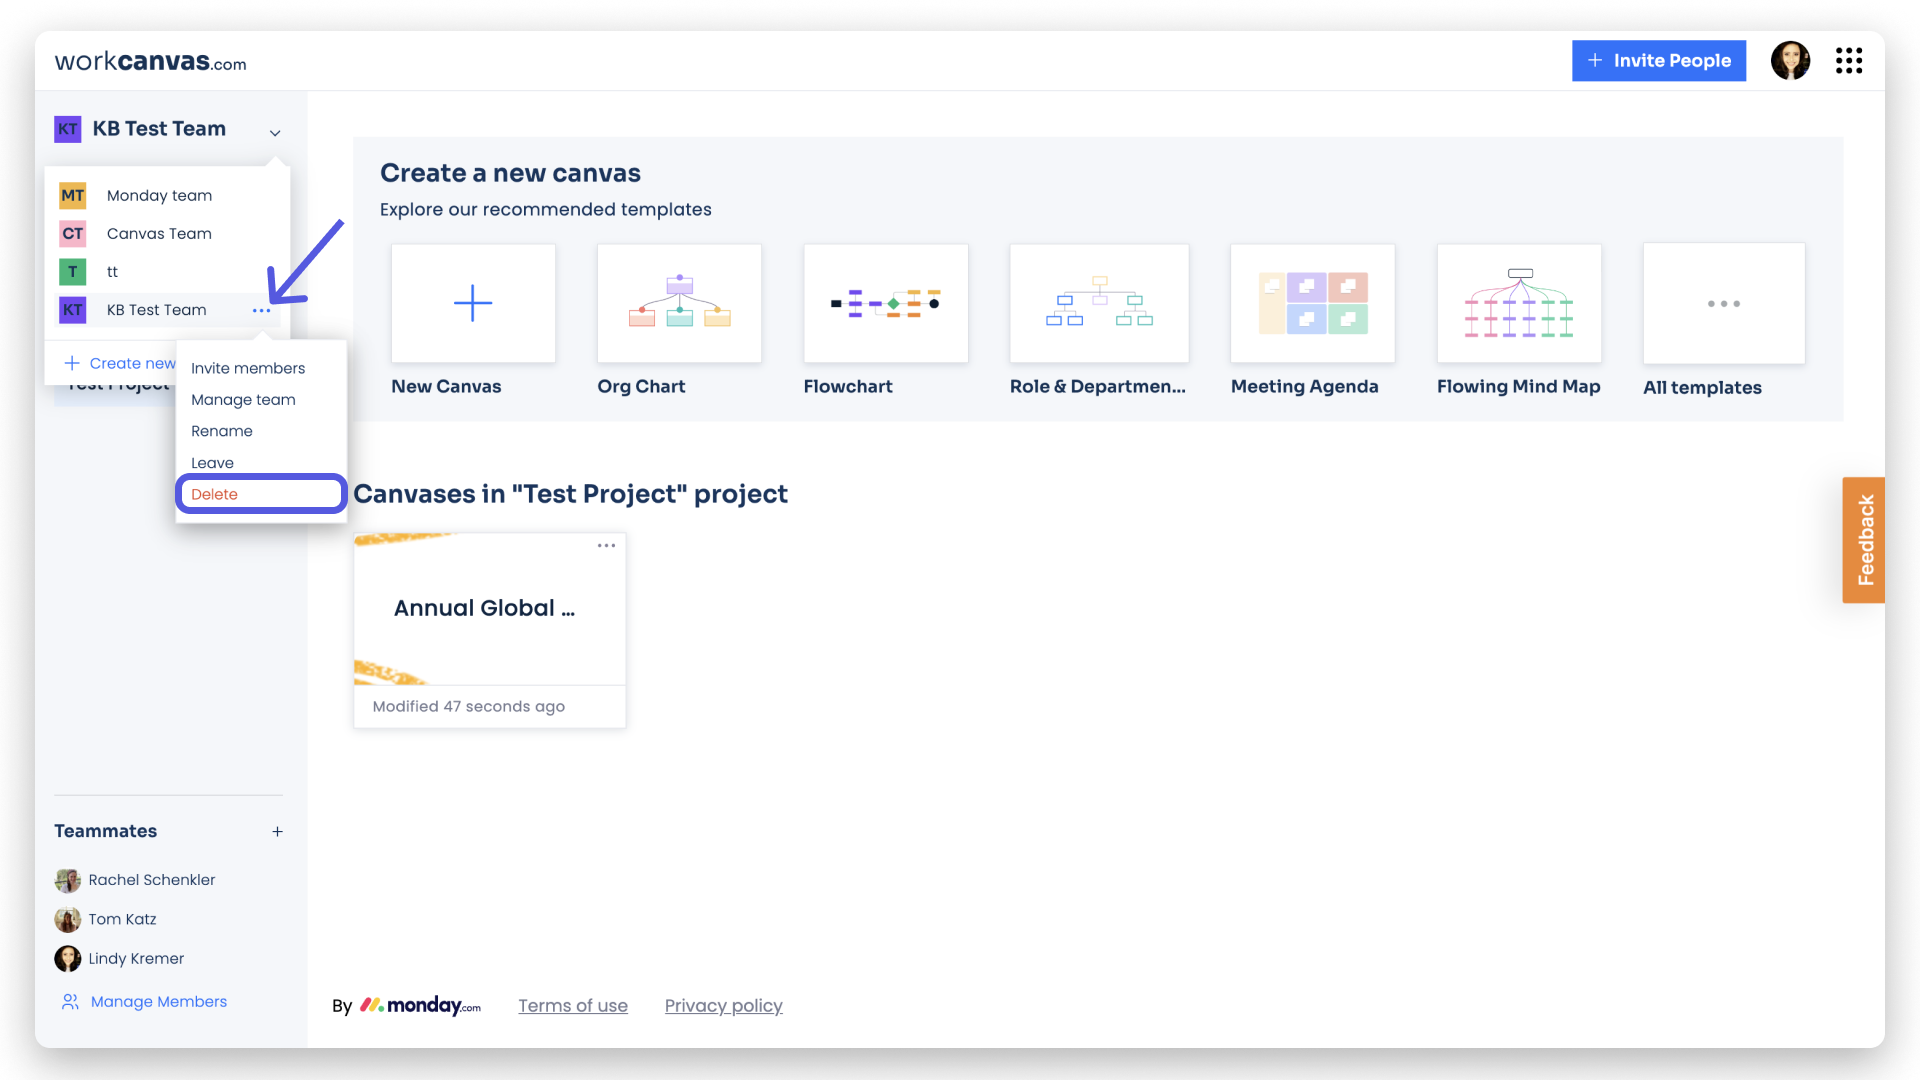This screenshot has height=1080, width=1920.
Task: Pick the Flowing Mind Map template
Action: [1519, 303]
